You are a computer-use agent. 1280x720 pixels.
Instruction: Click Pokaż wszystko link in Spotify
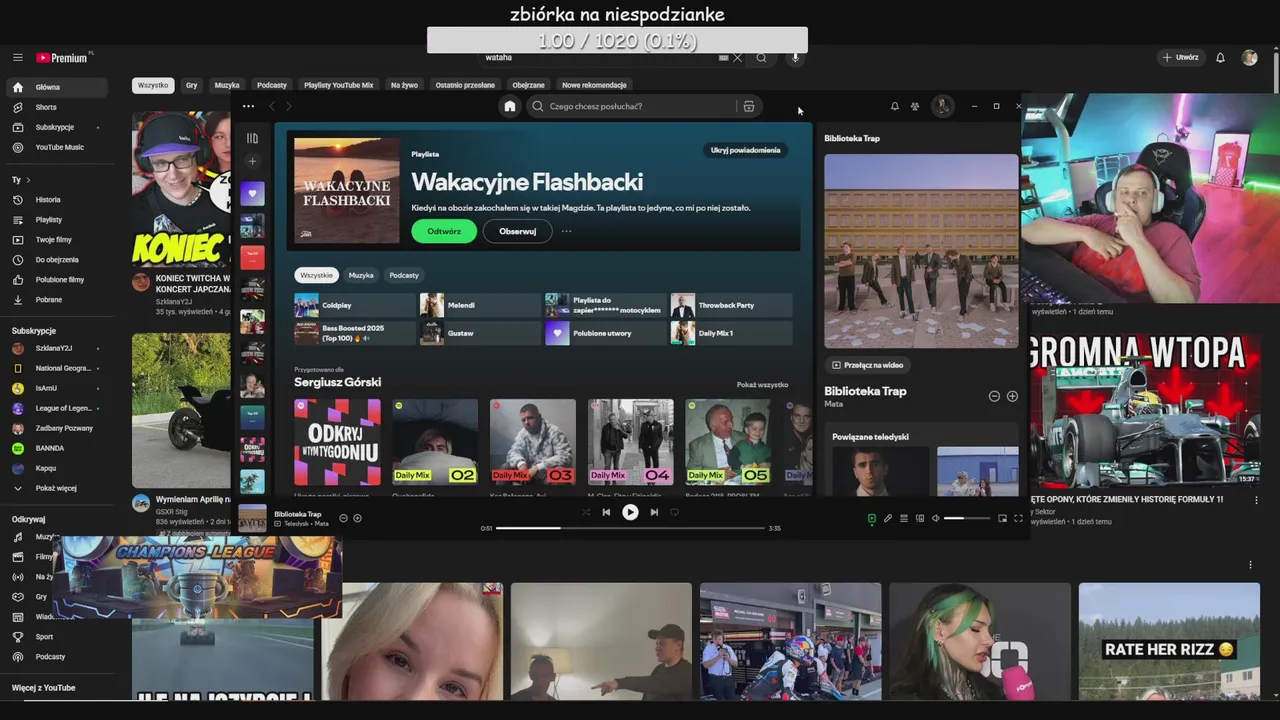click(x=762, y=385)
